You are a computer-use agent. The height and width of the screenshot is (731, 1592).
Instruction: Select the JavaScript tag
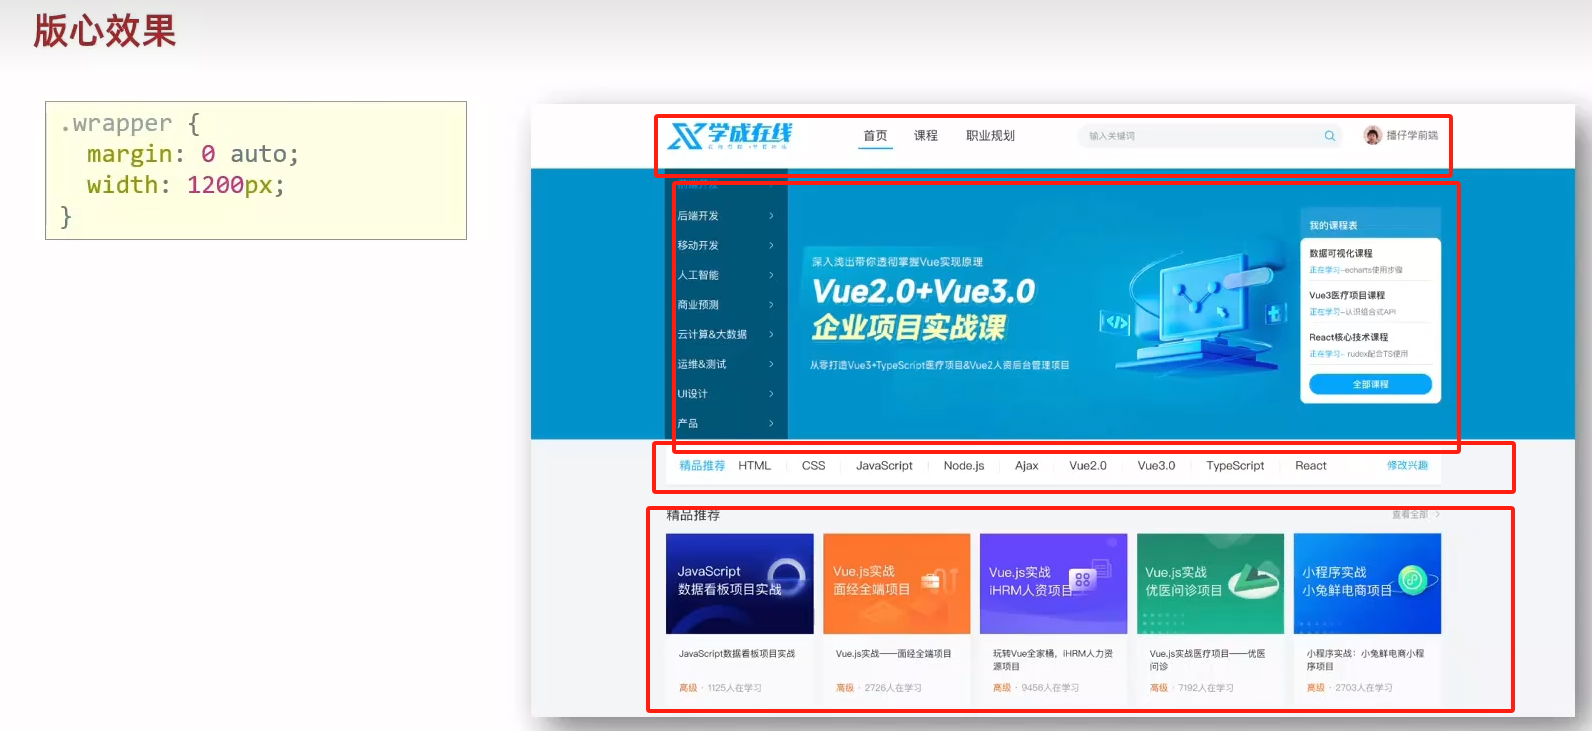(x=884, y=466)
